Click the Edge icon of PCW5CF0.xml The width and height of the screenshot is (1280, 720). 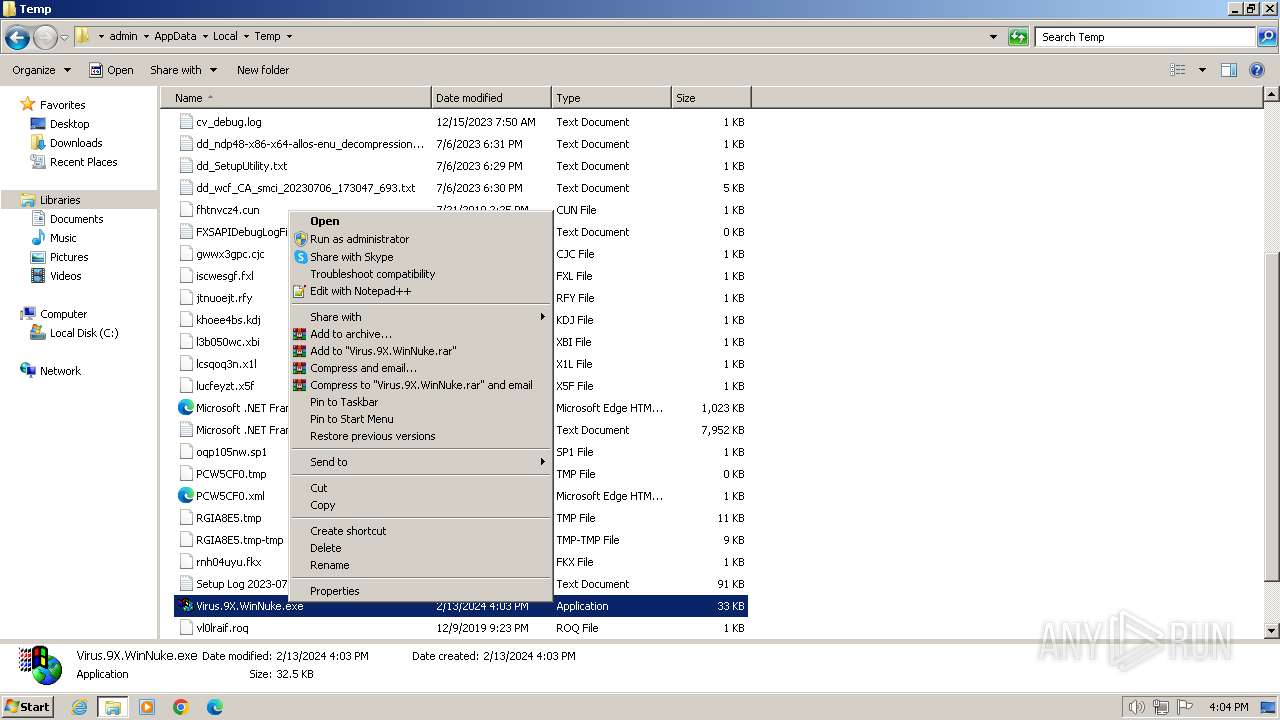[185, 496]
